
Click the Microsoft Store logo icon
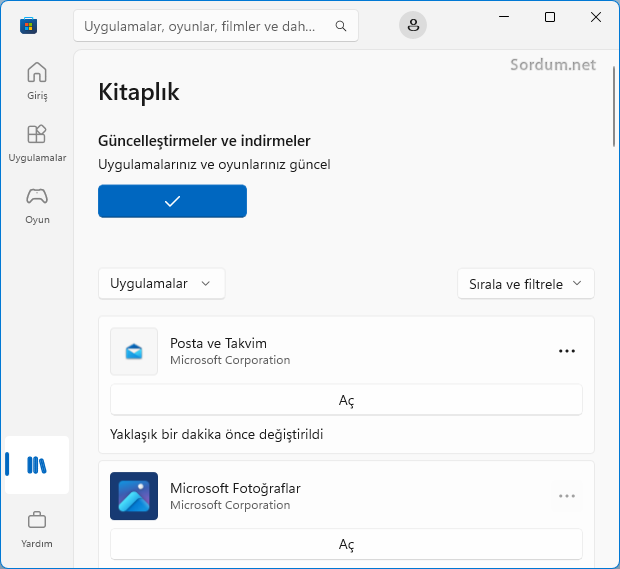click(28, 26)
